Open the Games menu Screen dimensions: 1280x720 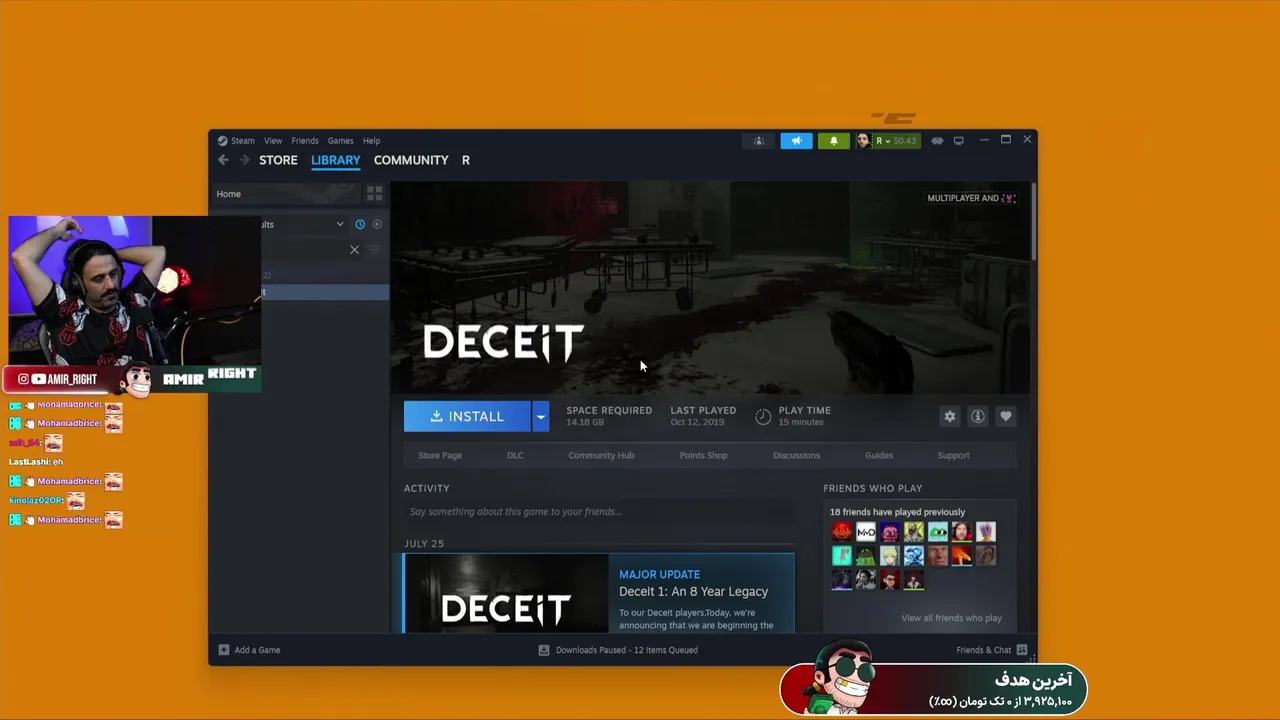pyautogui.click(x=341, y=141)
